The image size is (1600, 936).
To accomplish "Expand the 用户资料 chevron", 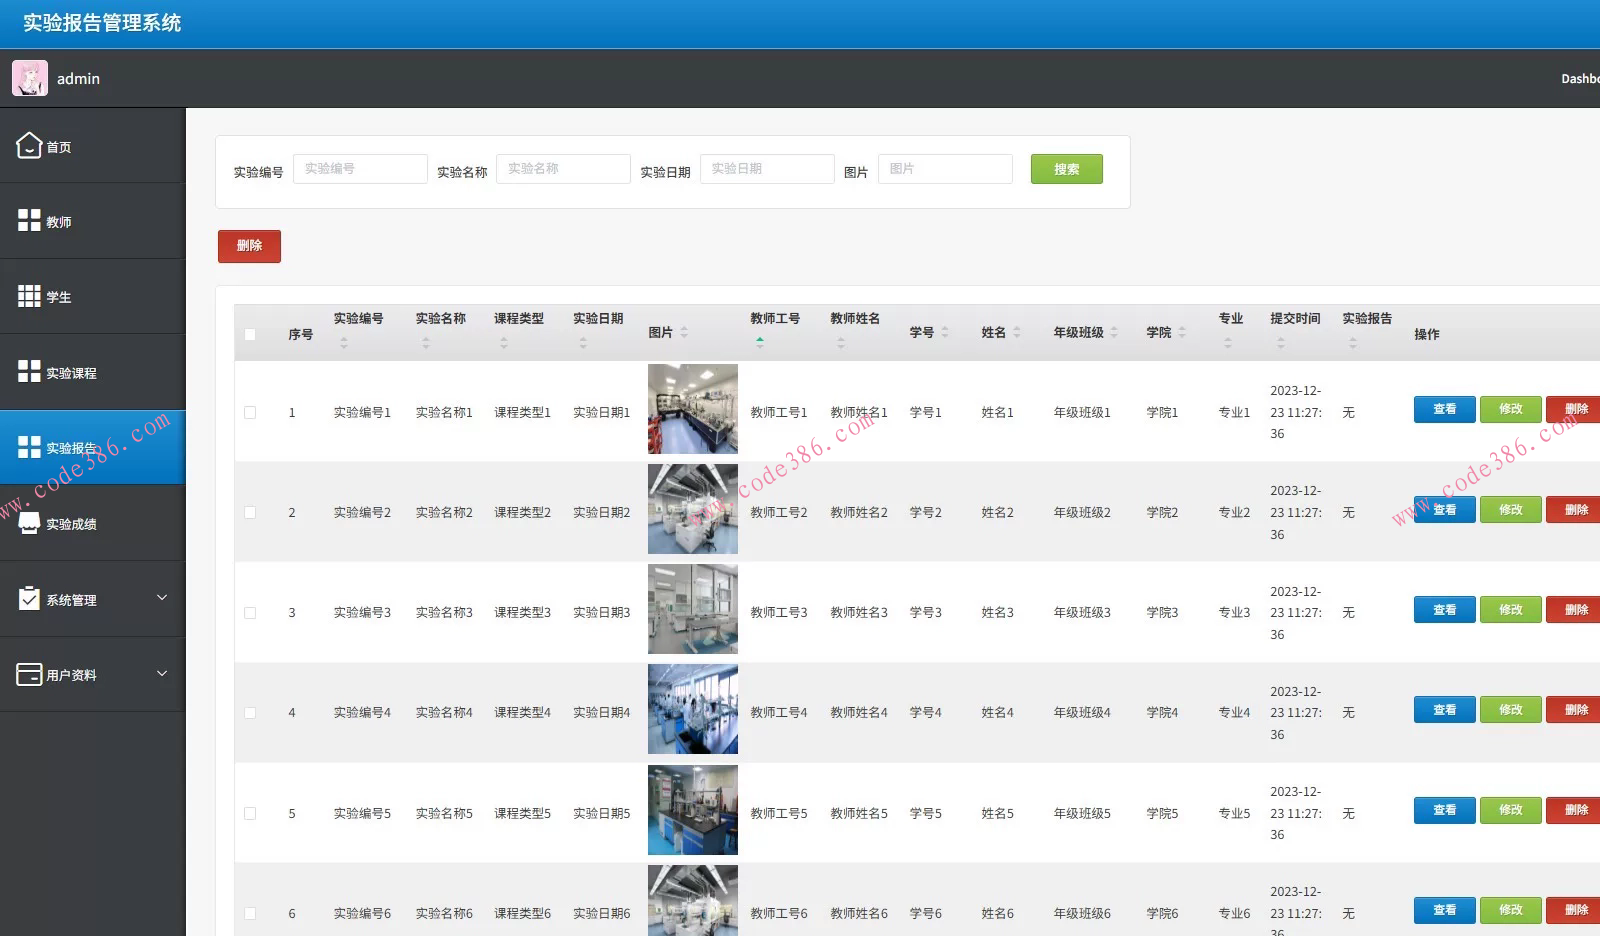I will (x=162, y=674).
